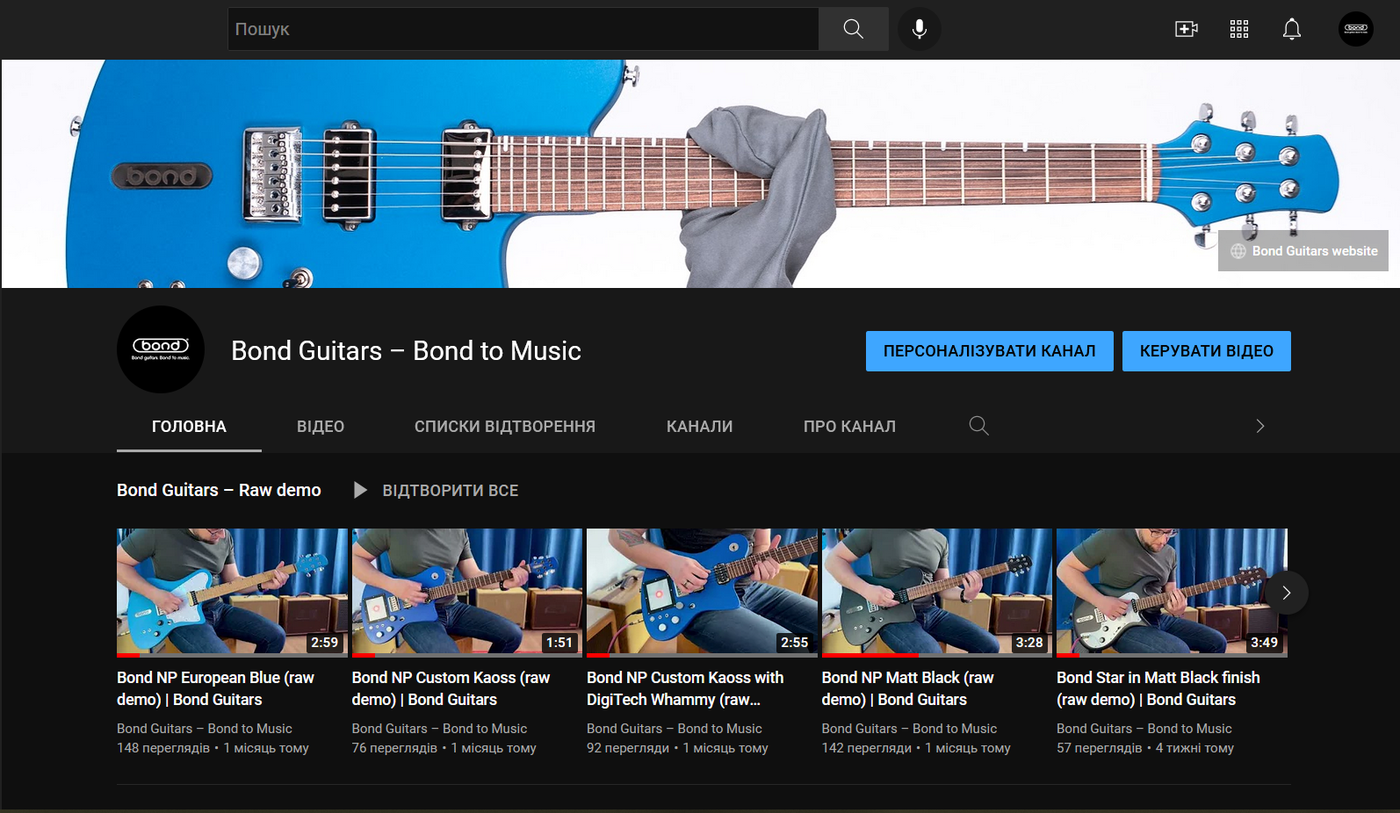This screenshot has height=813, width=1400.
Task: Open Bond NP European Blue video thumbnail
Action: click(232, 592)
